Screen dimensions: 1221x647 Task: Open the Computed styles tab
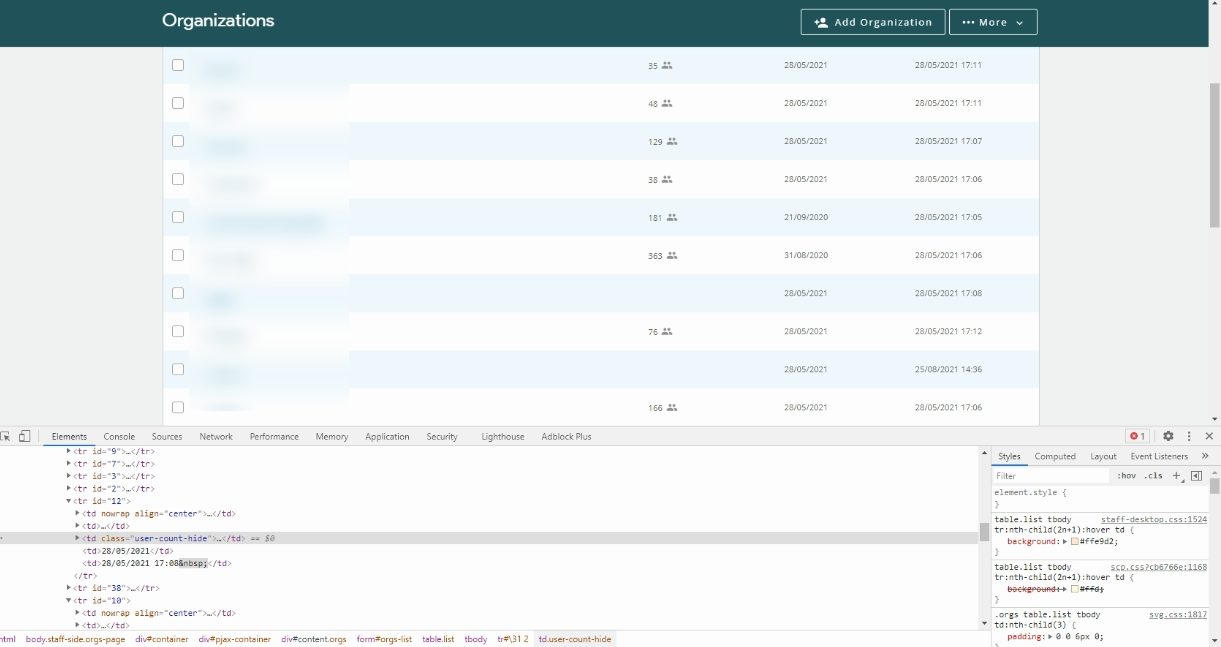pyautogui.click(x=1055, y=456)
